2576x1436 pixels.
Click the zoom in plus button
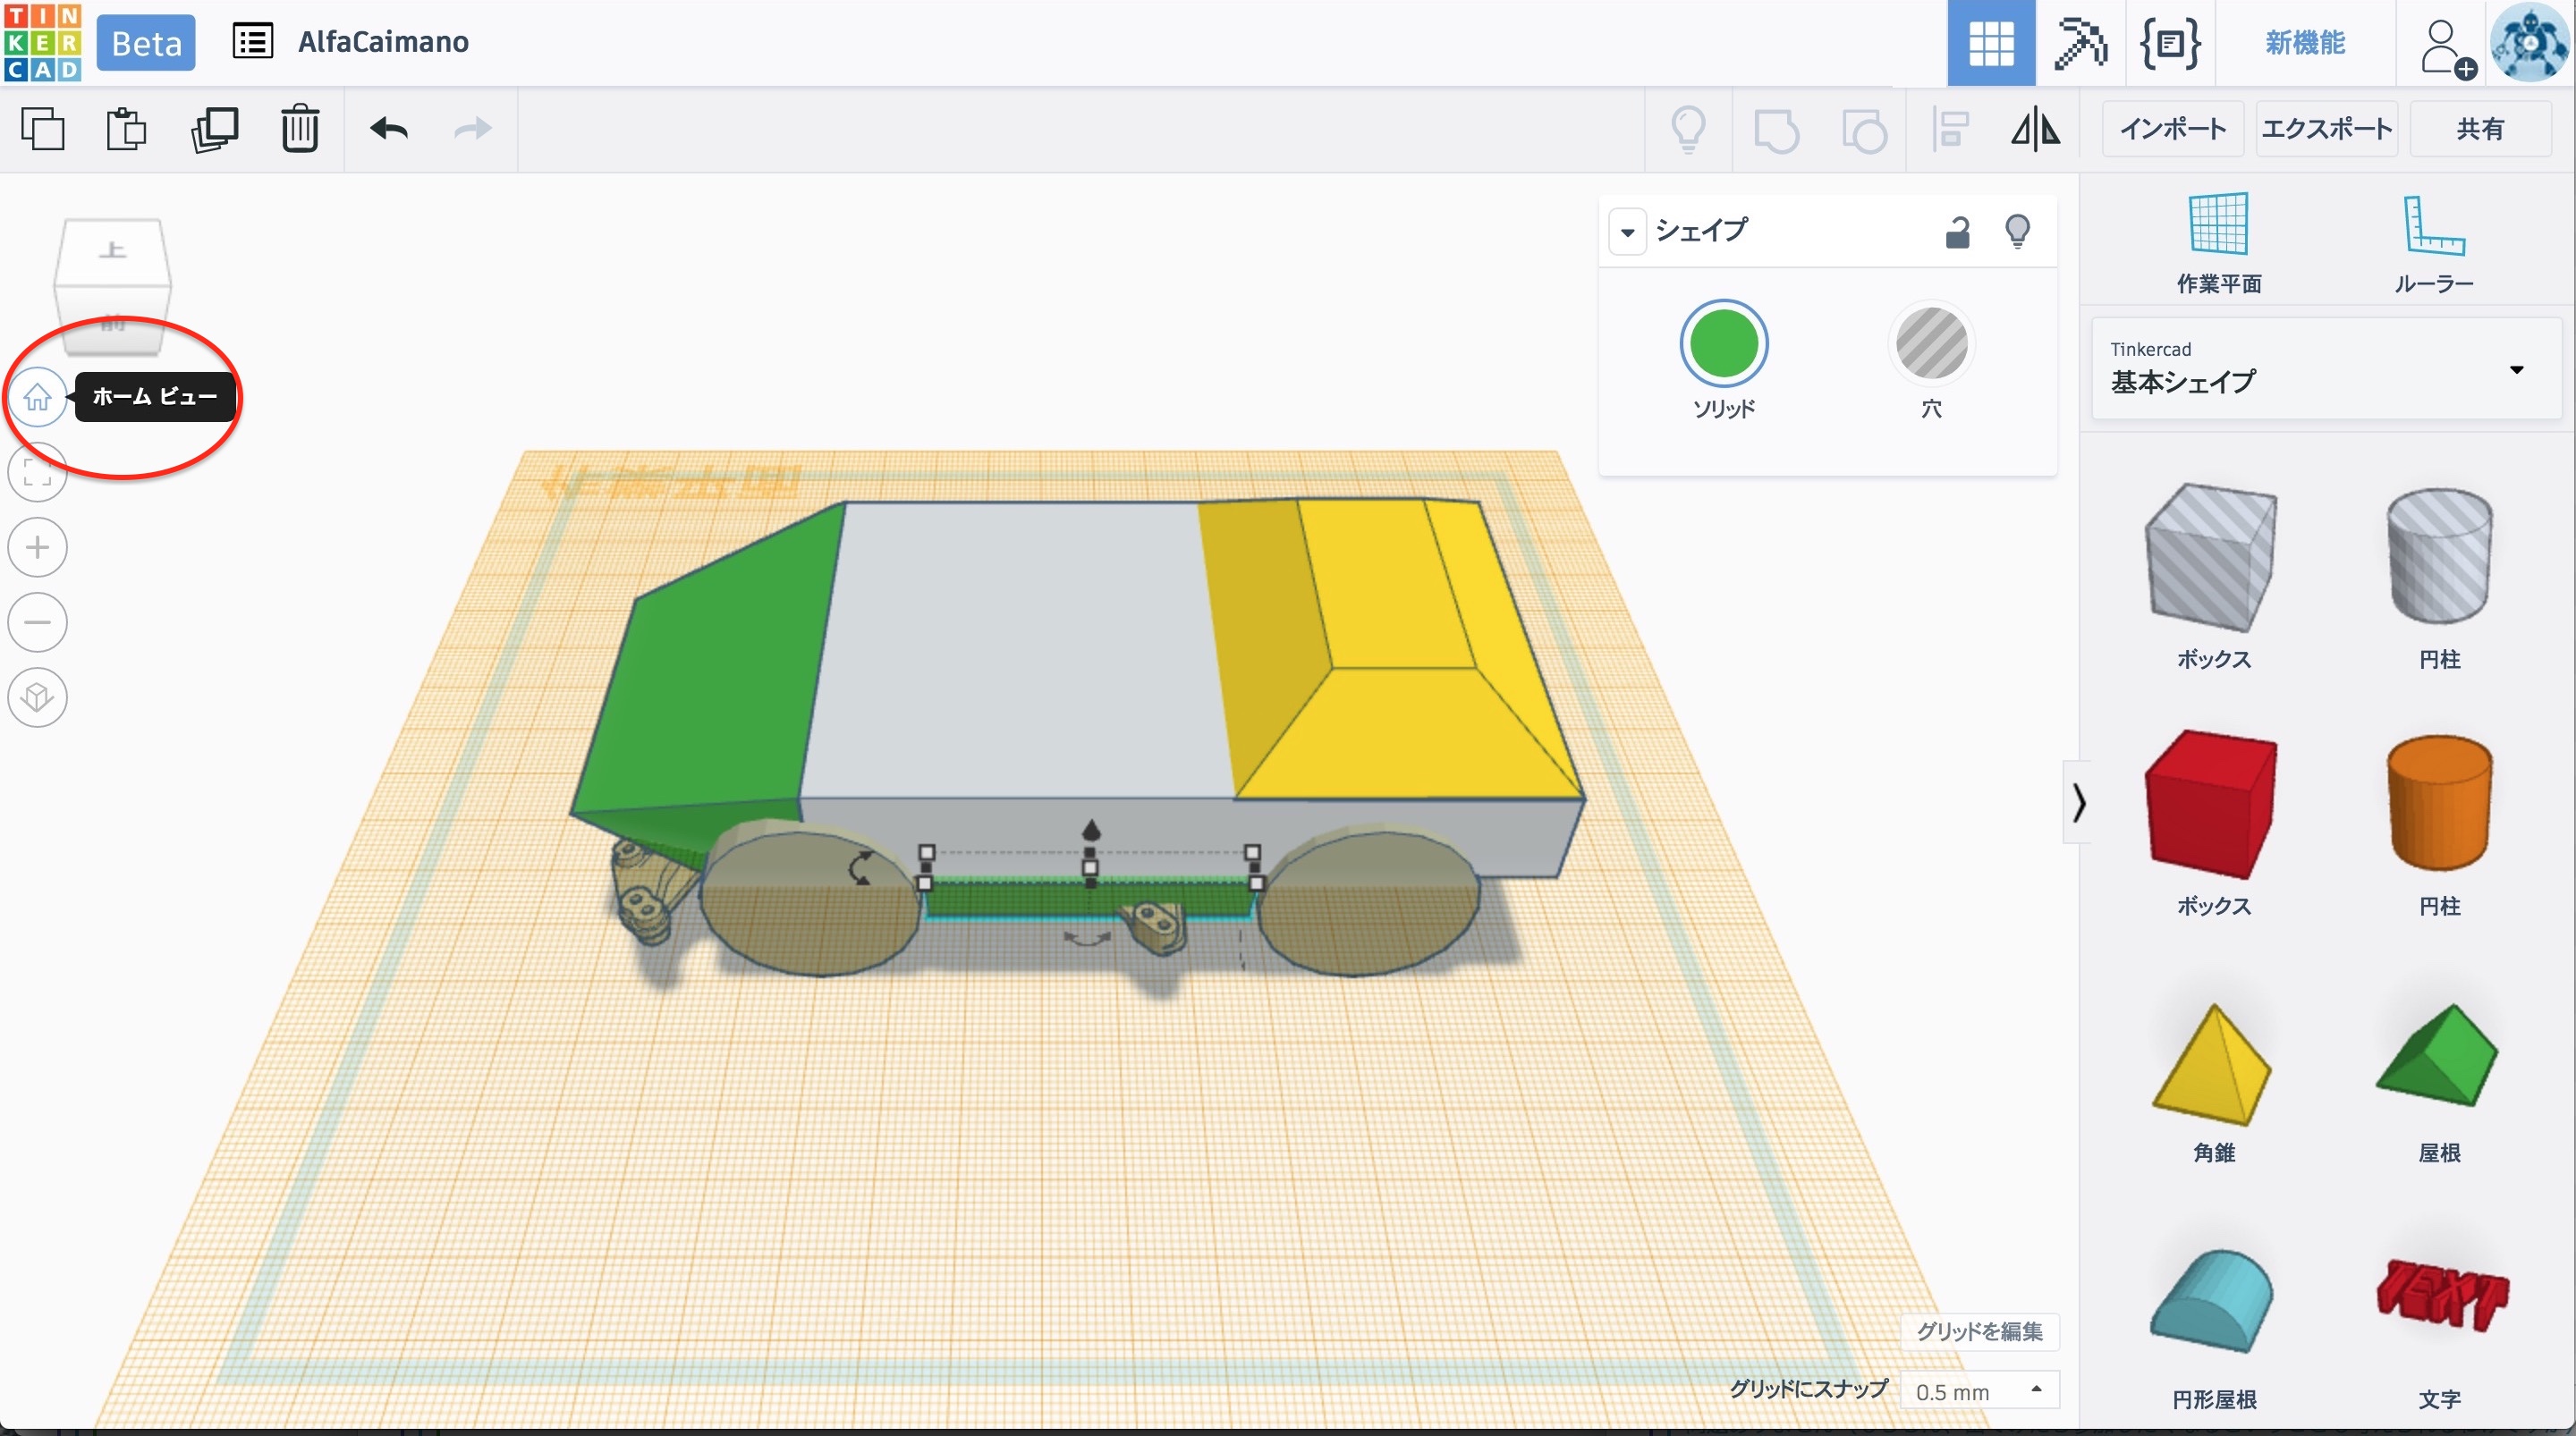37,547
